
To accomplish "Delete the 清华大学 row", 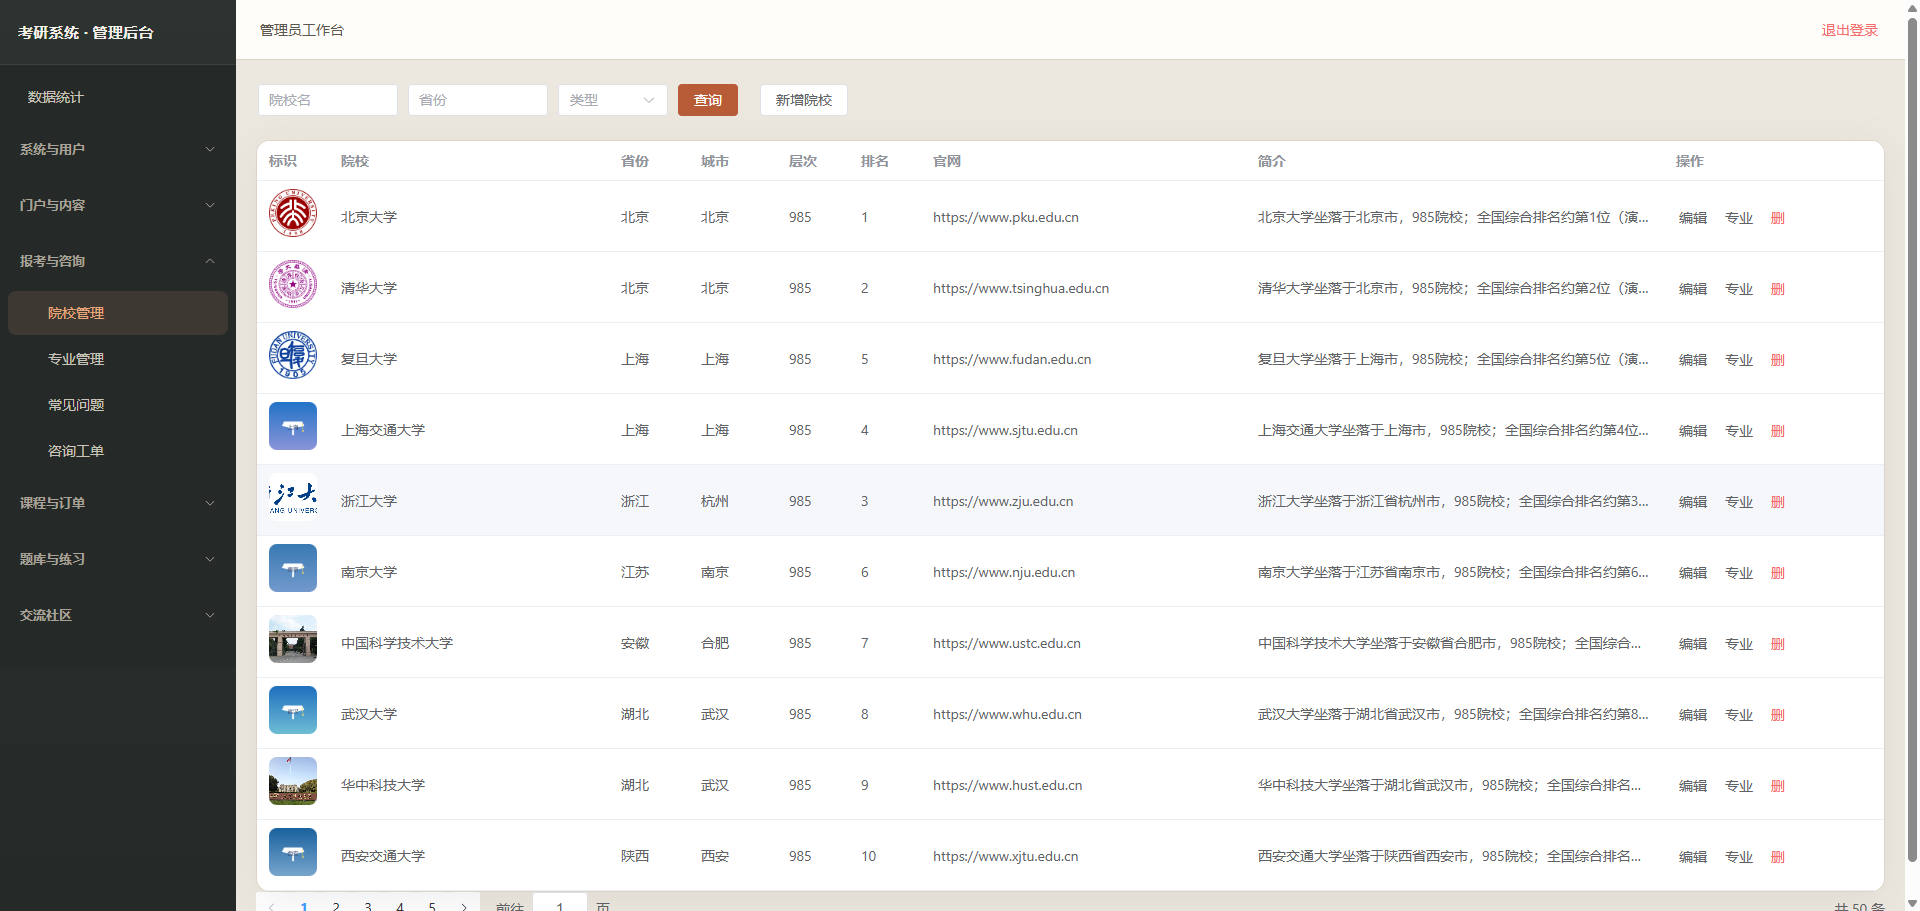I will (x=1777, y=289).
